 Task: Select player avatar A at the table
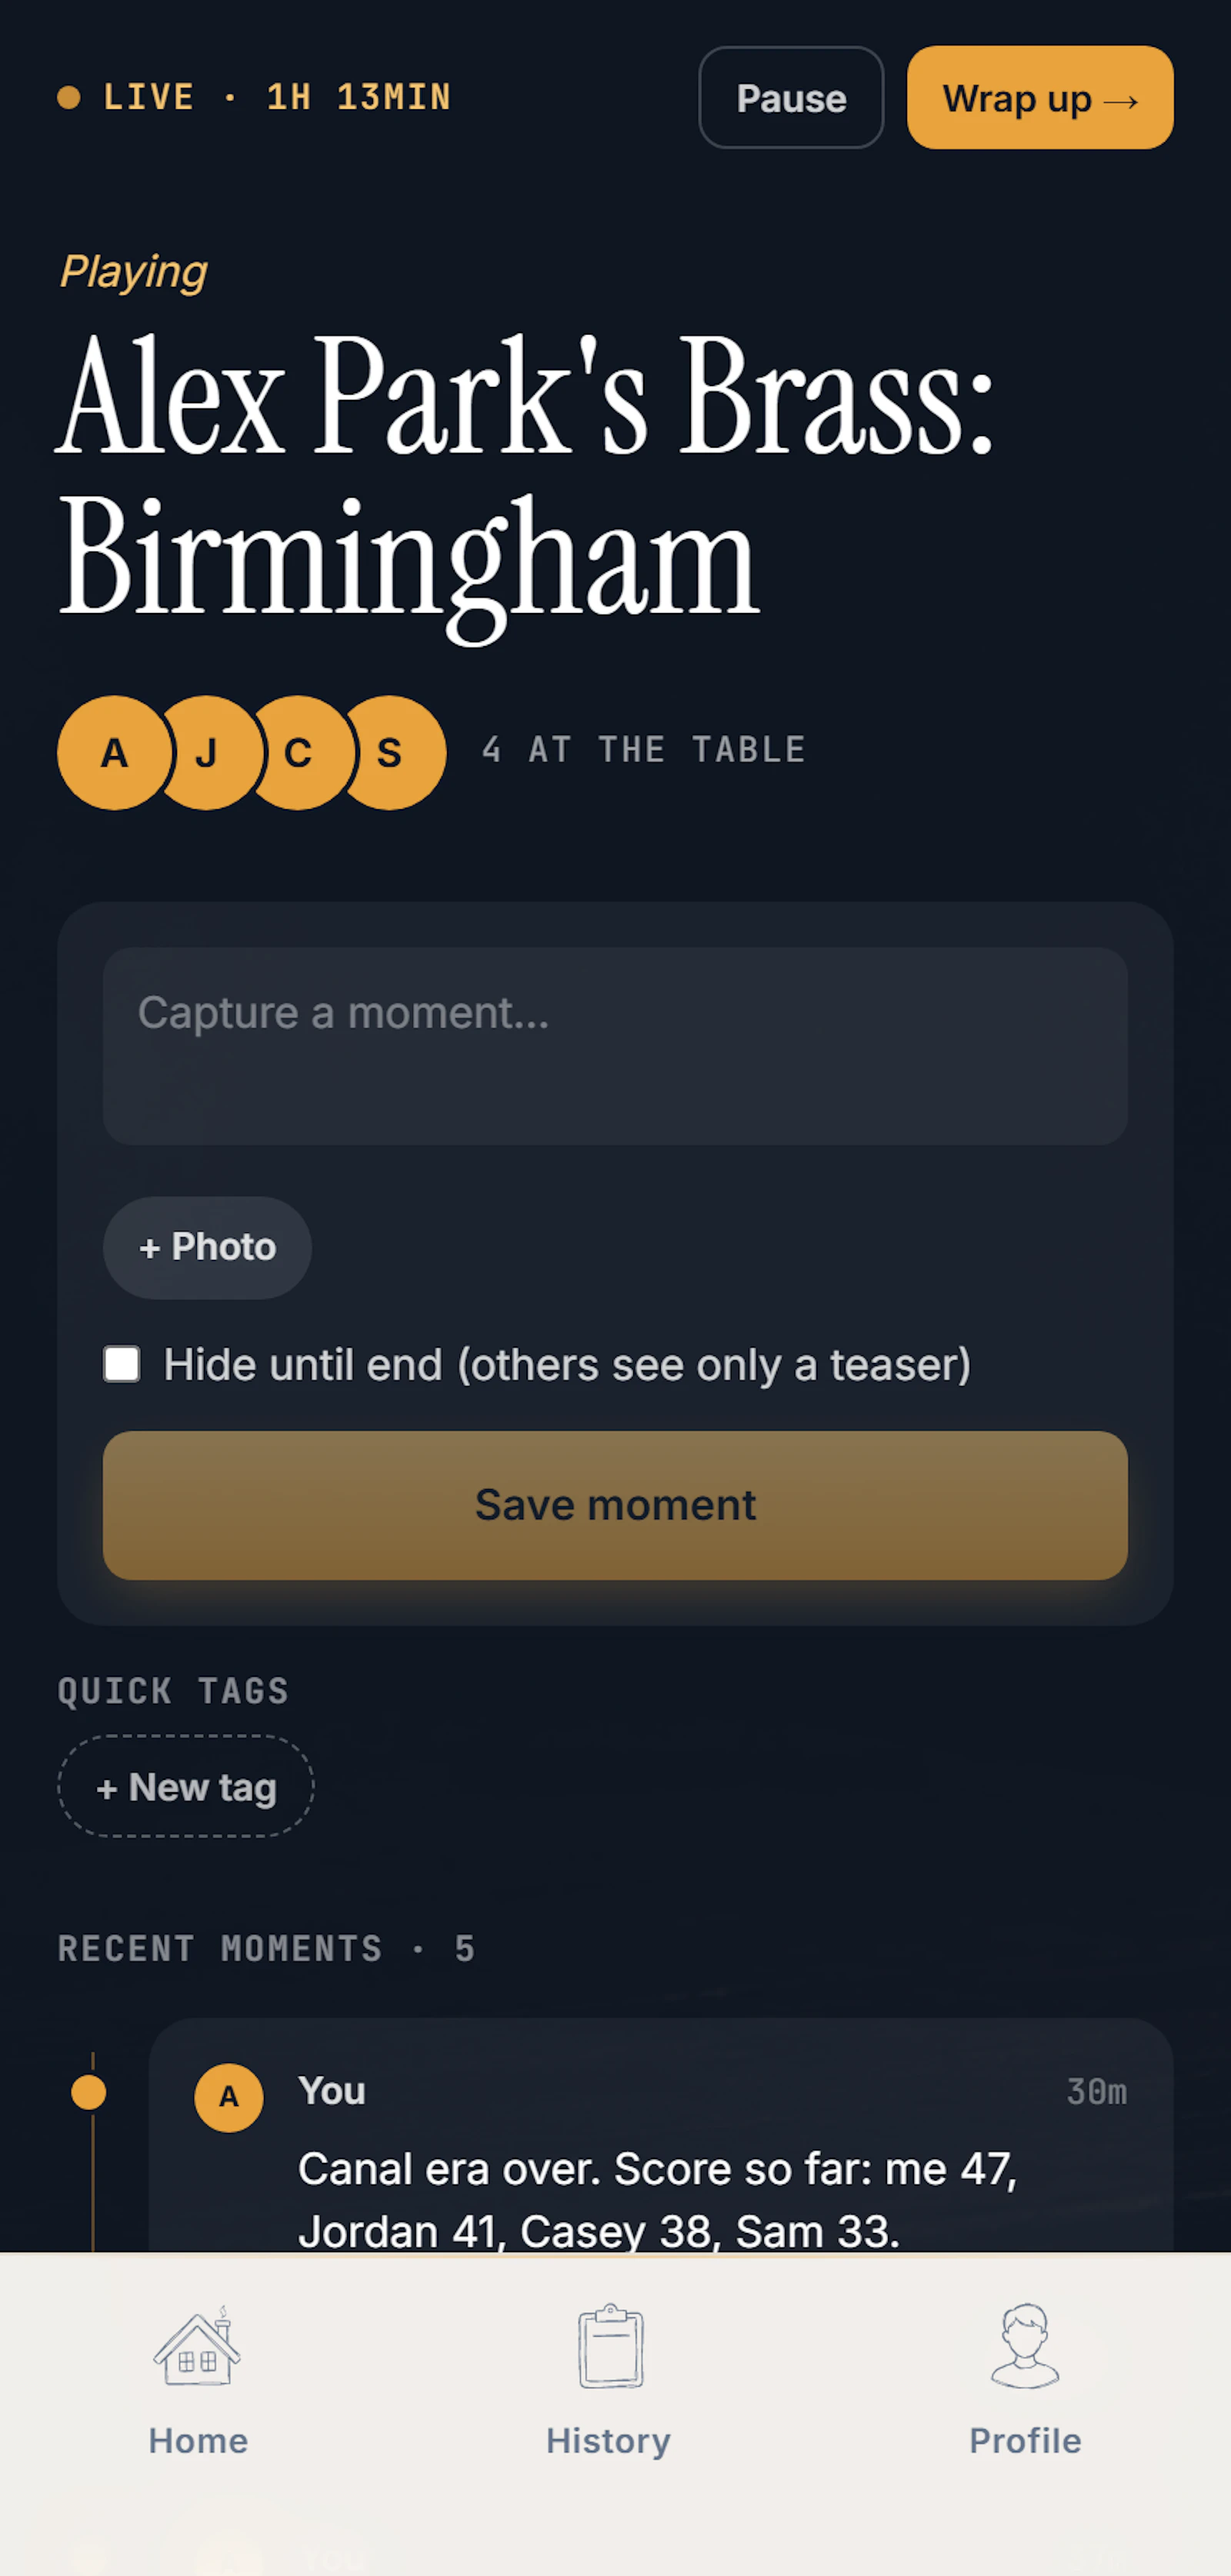(114, 752)
